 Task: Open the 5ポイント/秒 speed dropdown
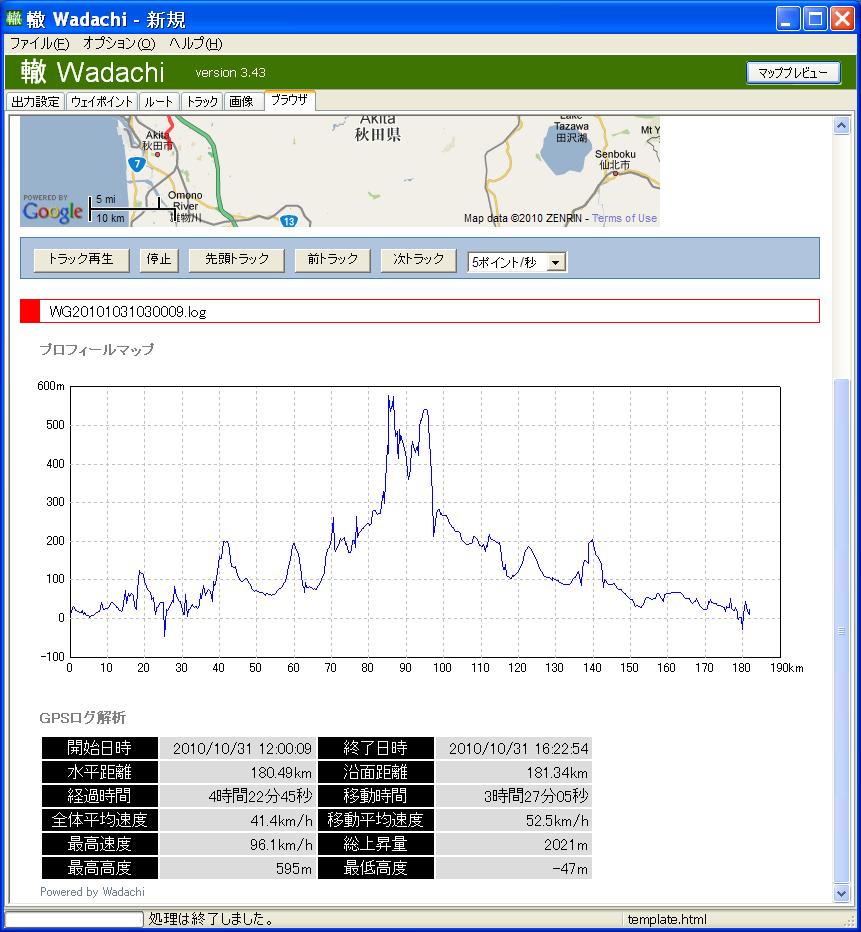click(517, 262)
